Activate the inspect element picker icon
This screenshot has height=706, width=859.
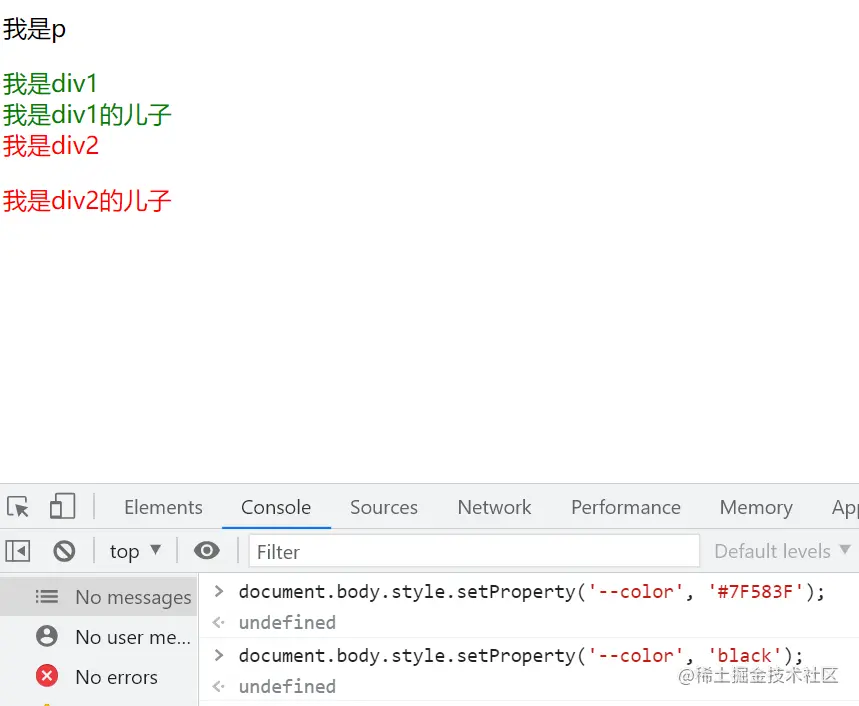18,507
